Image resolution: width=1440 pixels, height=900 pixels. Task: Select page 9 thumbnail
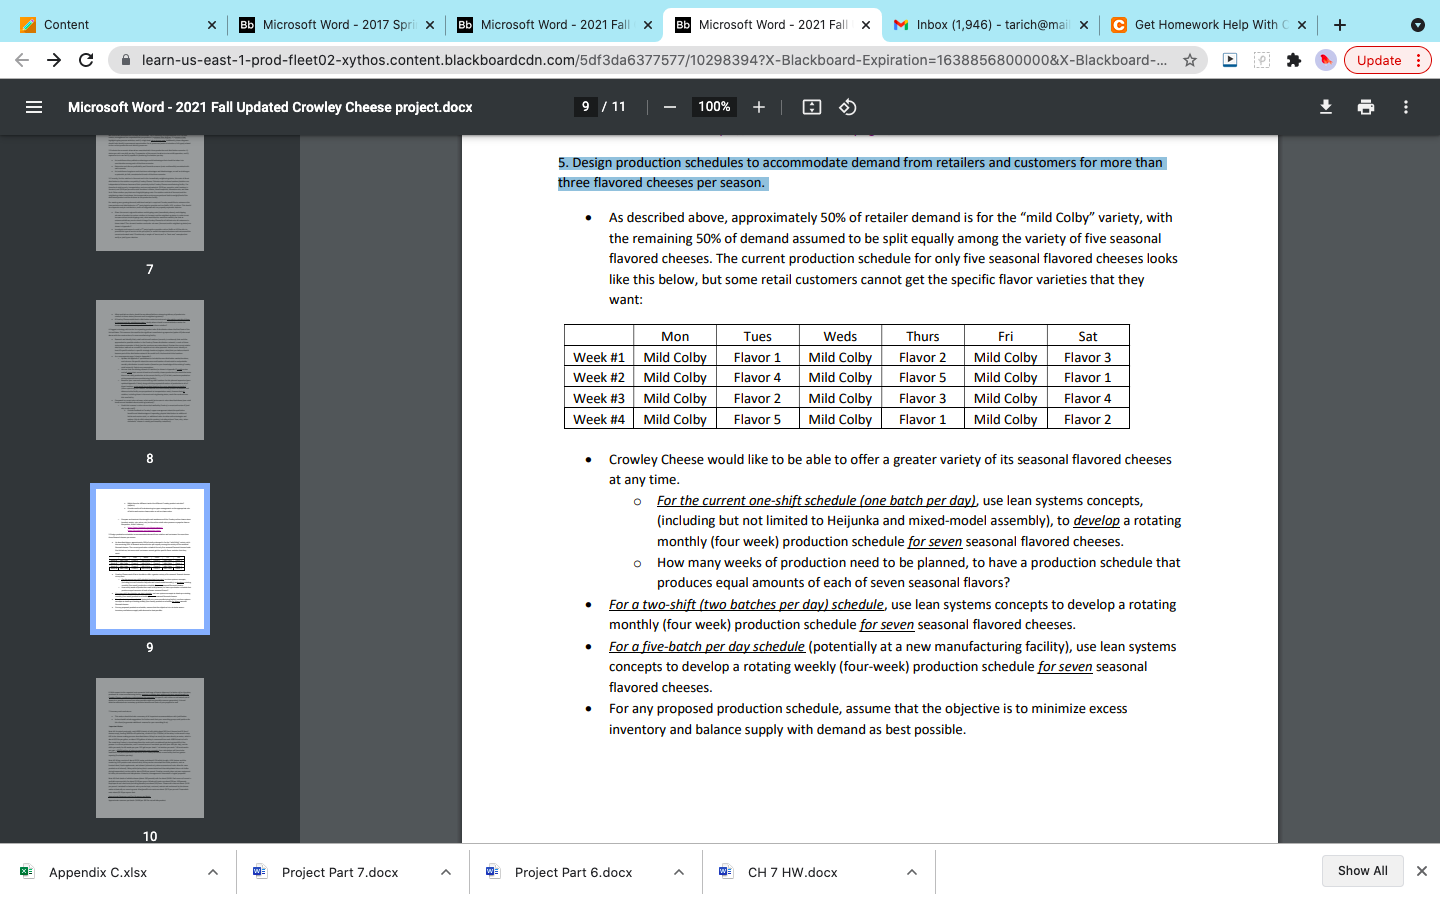point(150,559)
